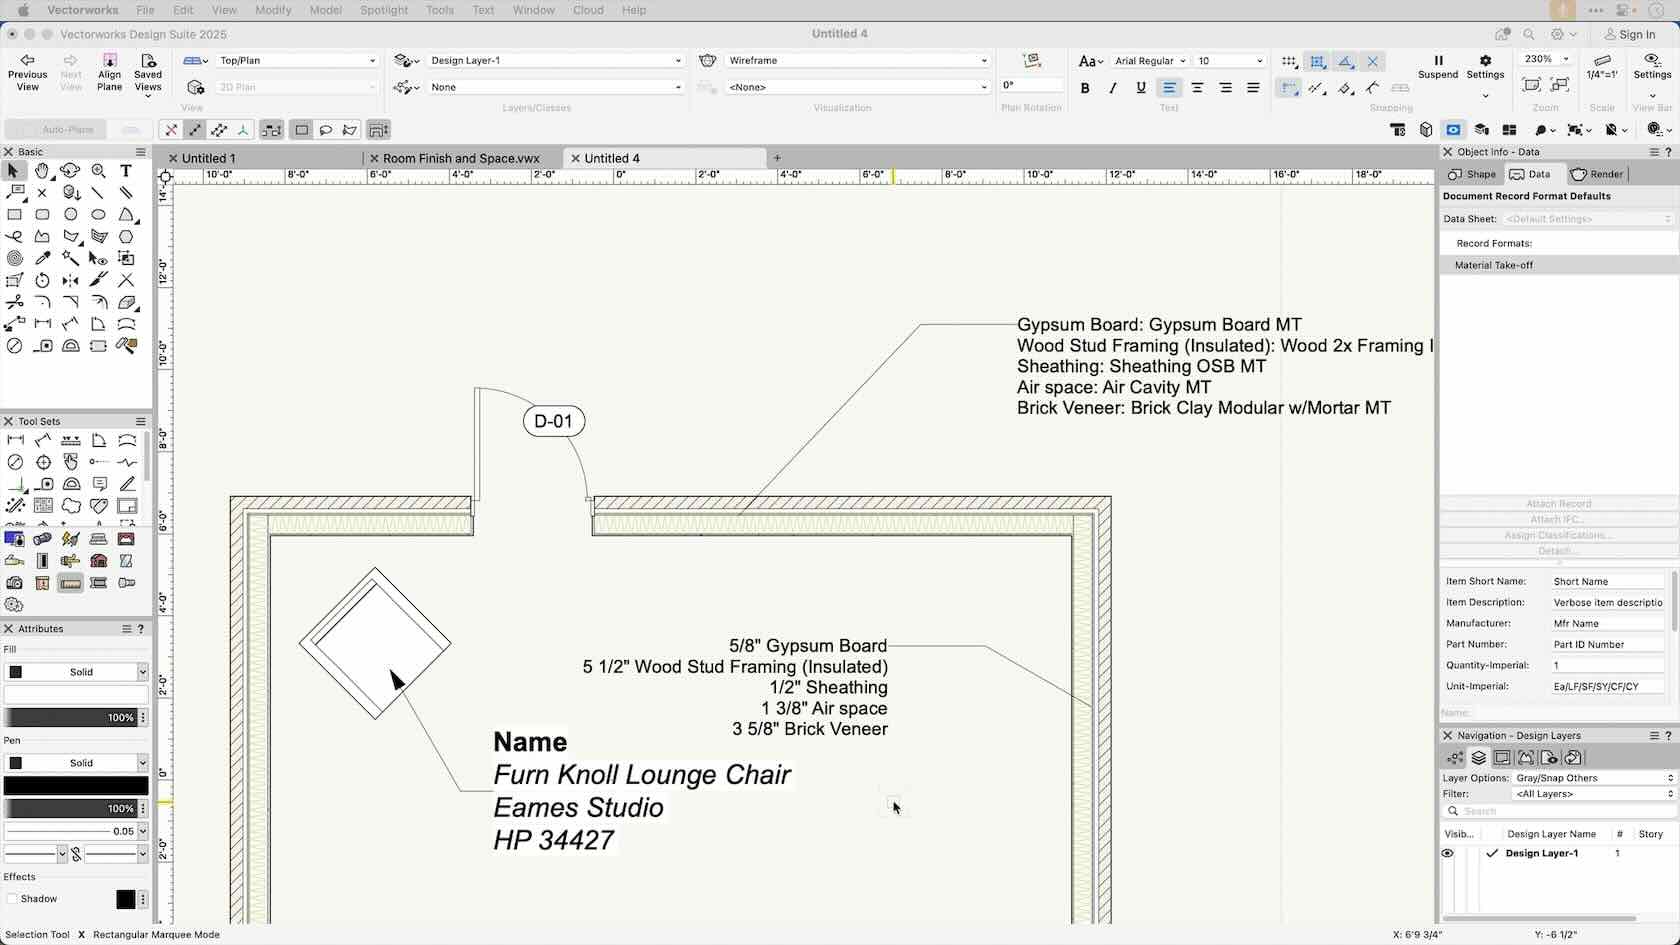
Task: Switch to the Shape tab in Object Info
Action: [x=1471, y=174]
